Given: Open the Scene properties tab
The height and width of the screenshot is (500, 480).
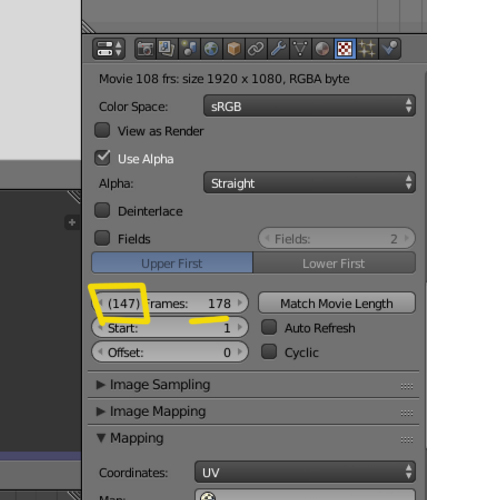Looking at the screenshot, I should tap(189, 49).
